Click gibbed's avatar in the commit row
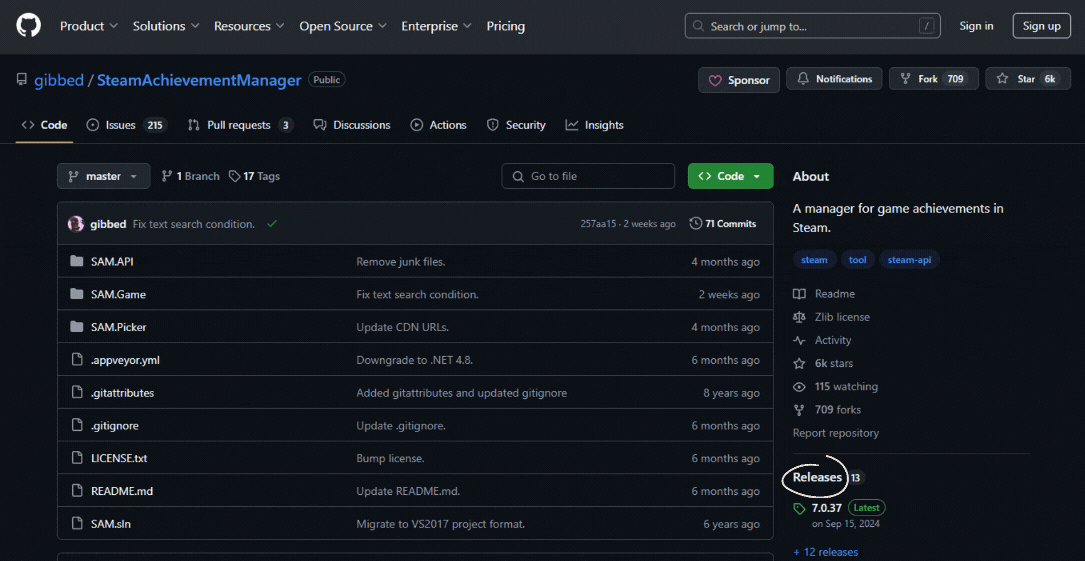This screenshot has height=561, width=1085. [x=75, y=224]
